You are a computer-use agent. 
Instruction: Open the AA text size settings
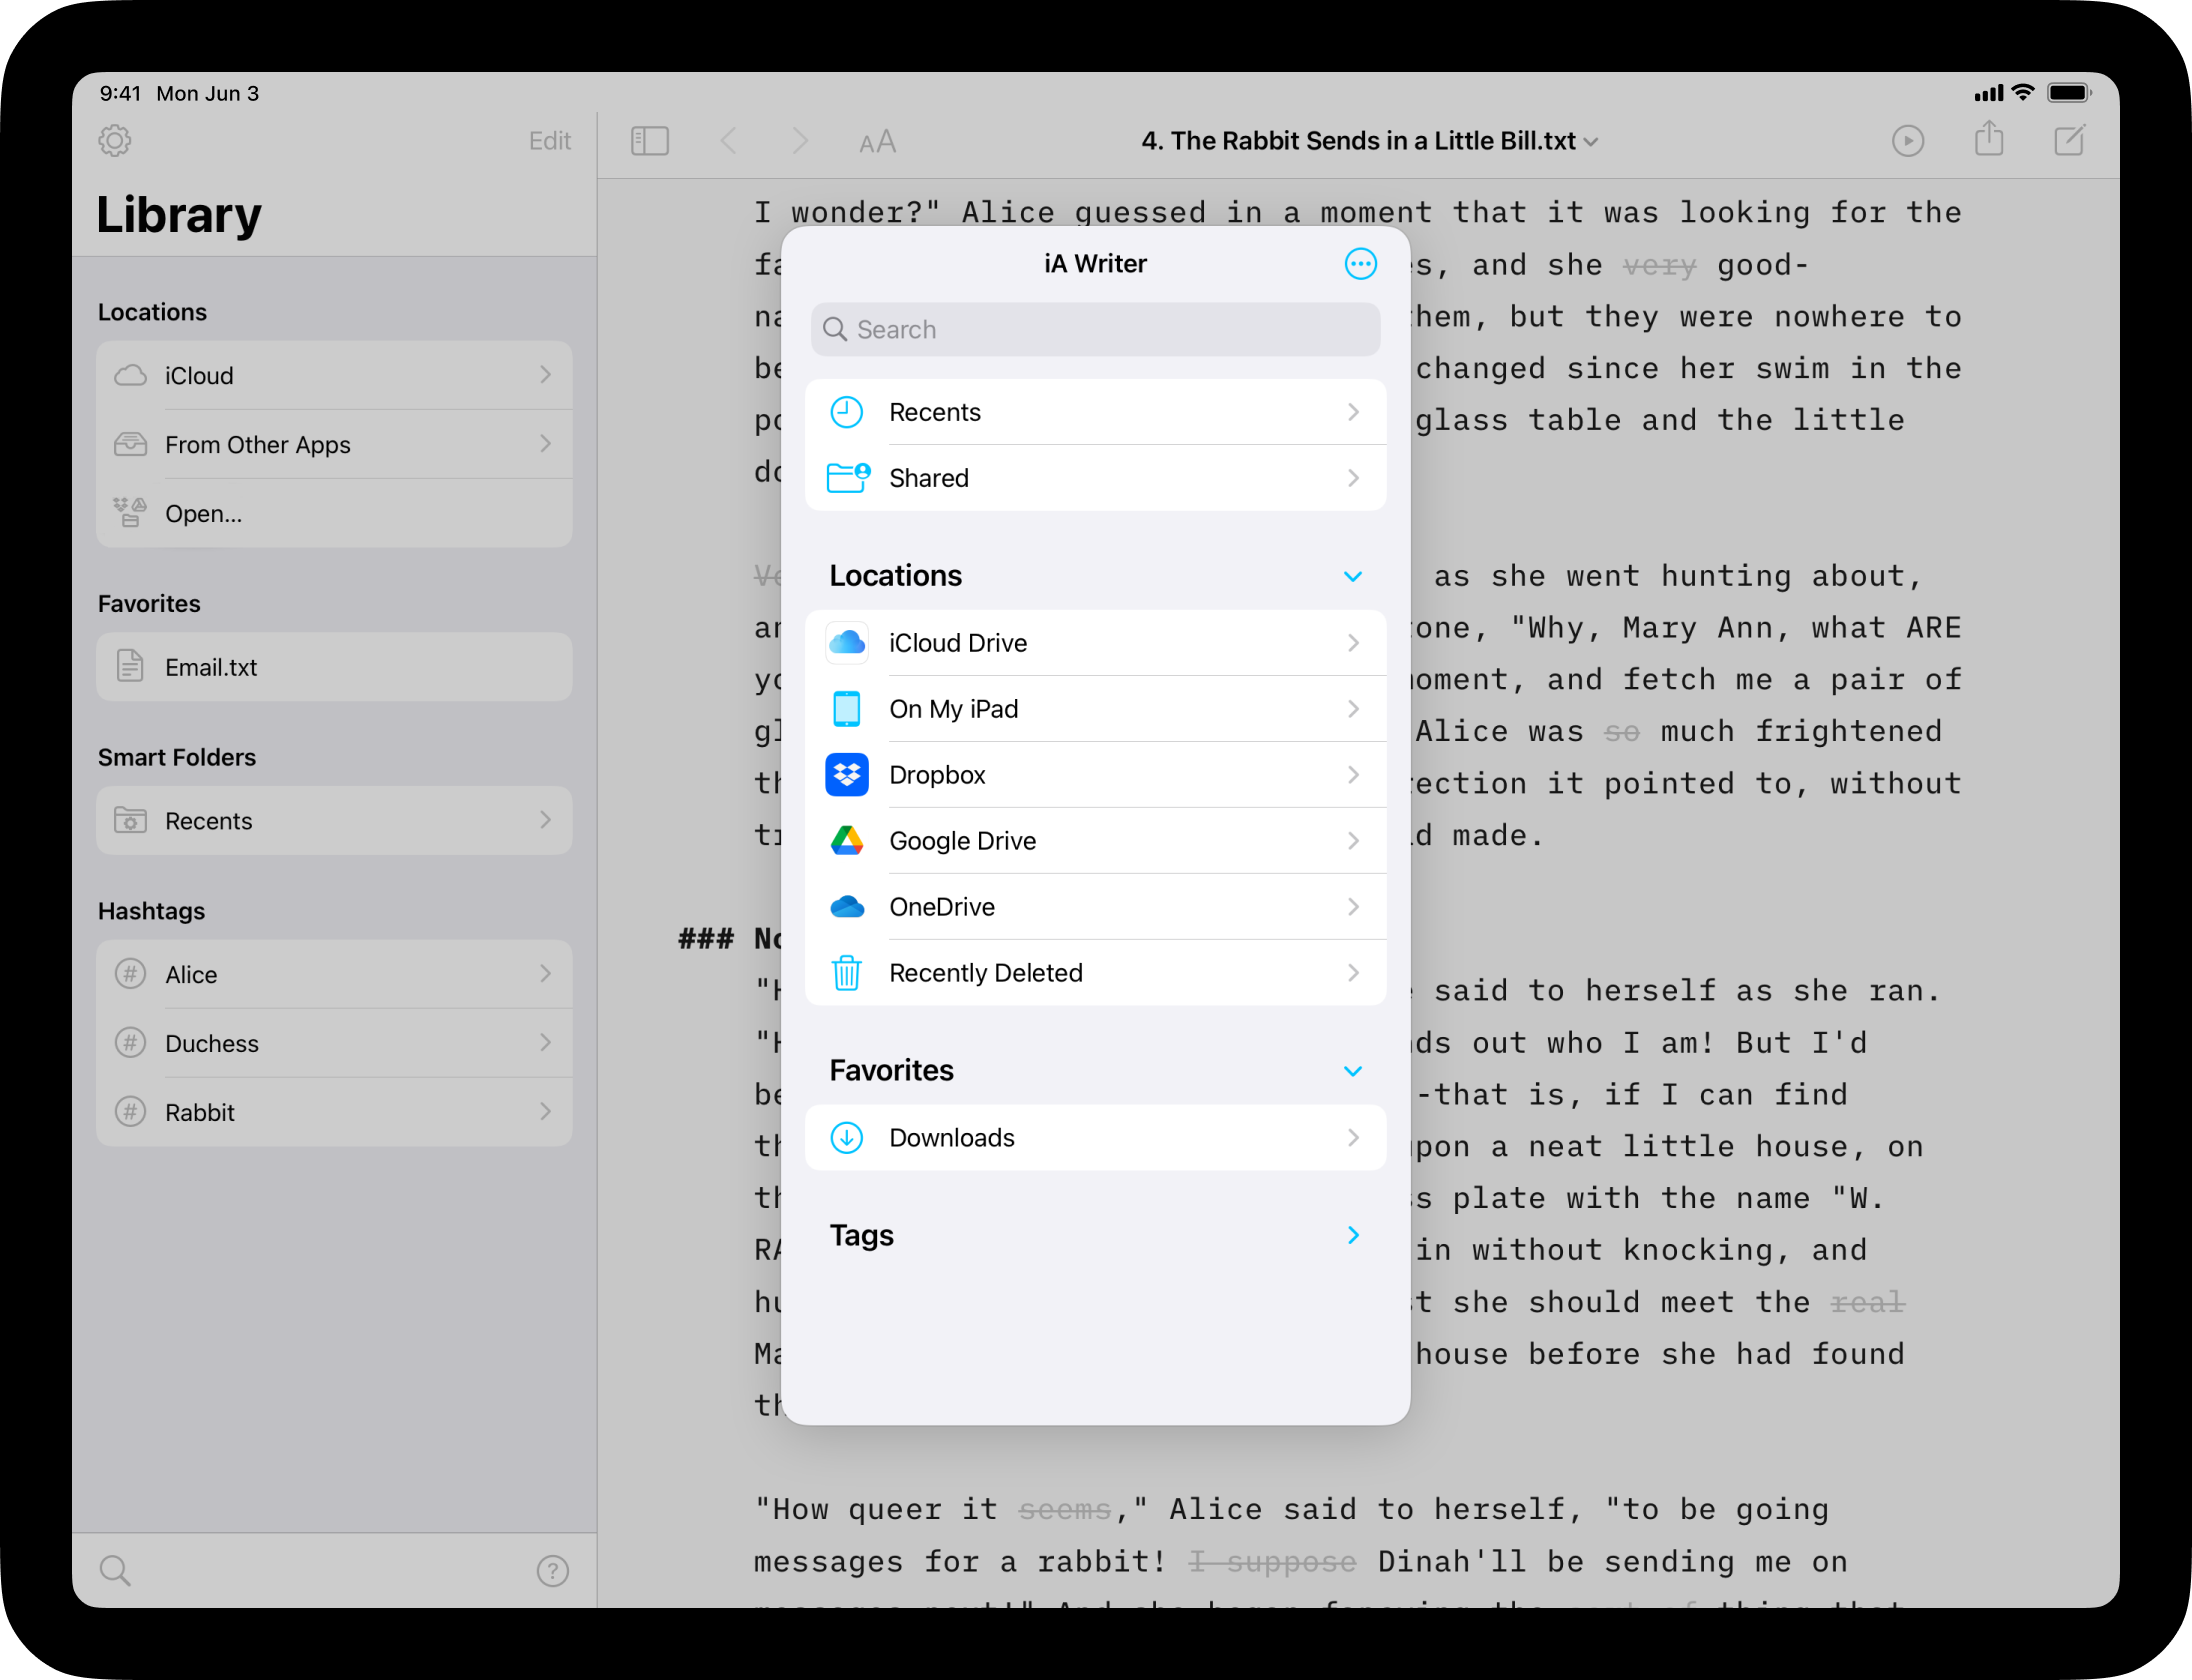pos(877,142)
